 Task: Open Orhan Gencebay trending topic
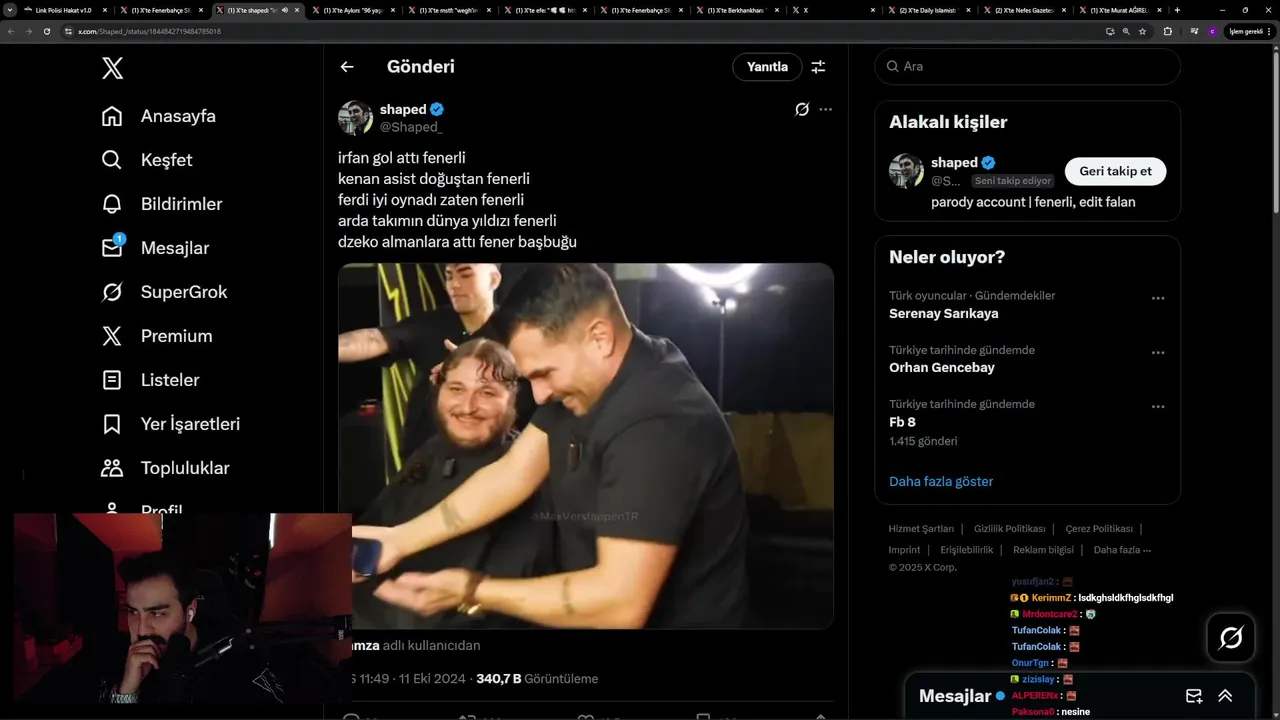point(941,367)
